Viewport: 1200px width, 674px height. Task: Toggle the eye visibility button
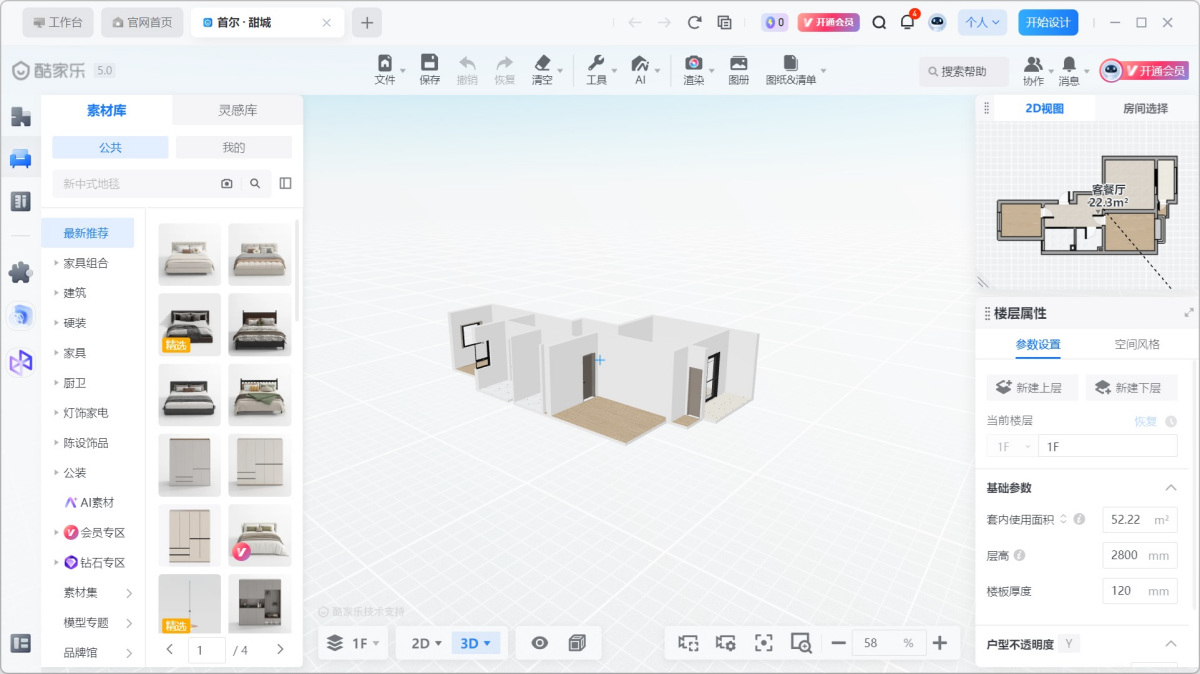540,643
